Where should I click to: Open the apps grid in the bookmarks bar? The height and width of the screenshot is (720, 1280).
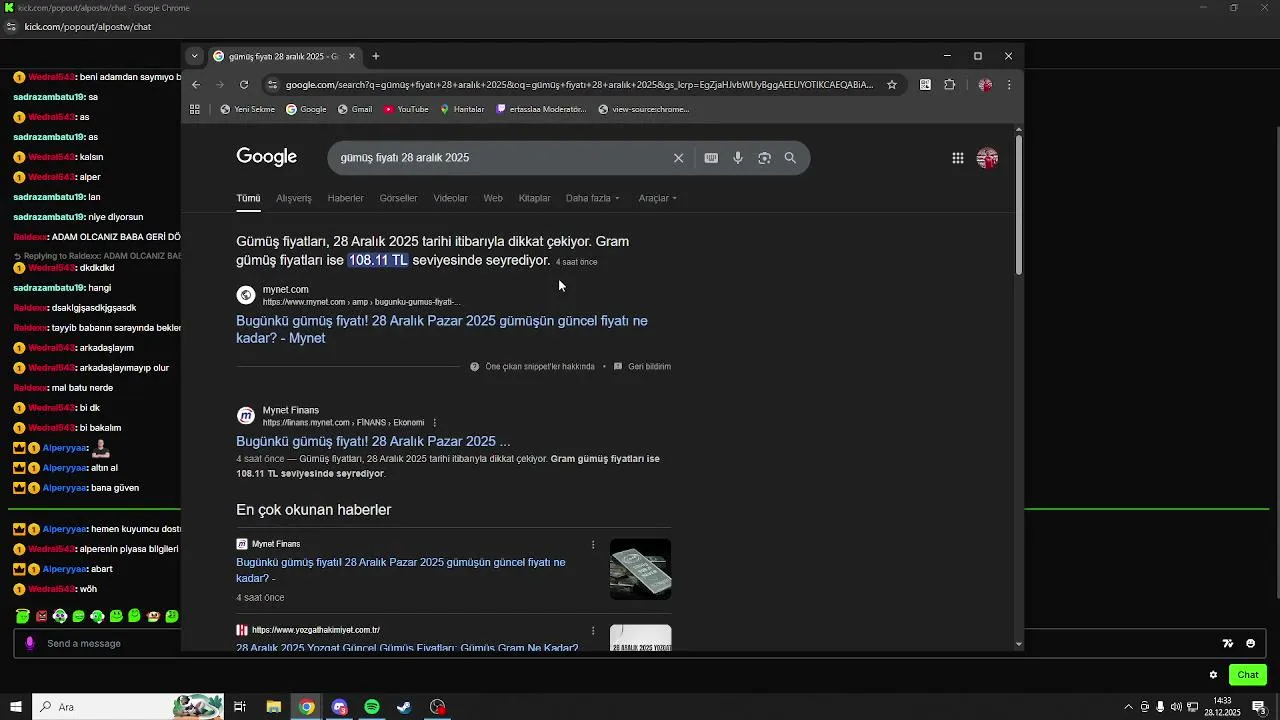pos(195,109)
